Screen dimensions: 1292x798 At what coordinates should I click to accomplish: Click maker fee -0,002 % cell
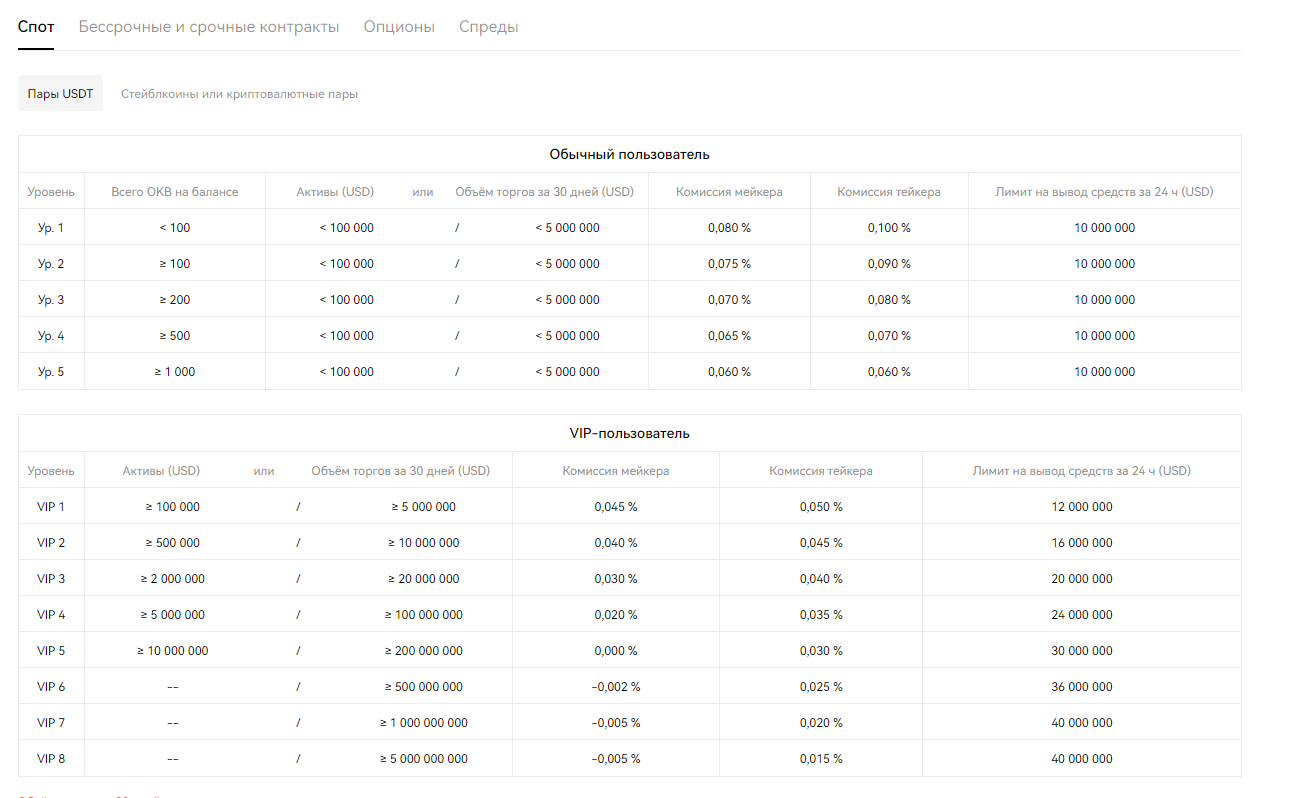(x=616, y=687)
